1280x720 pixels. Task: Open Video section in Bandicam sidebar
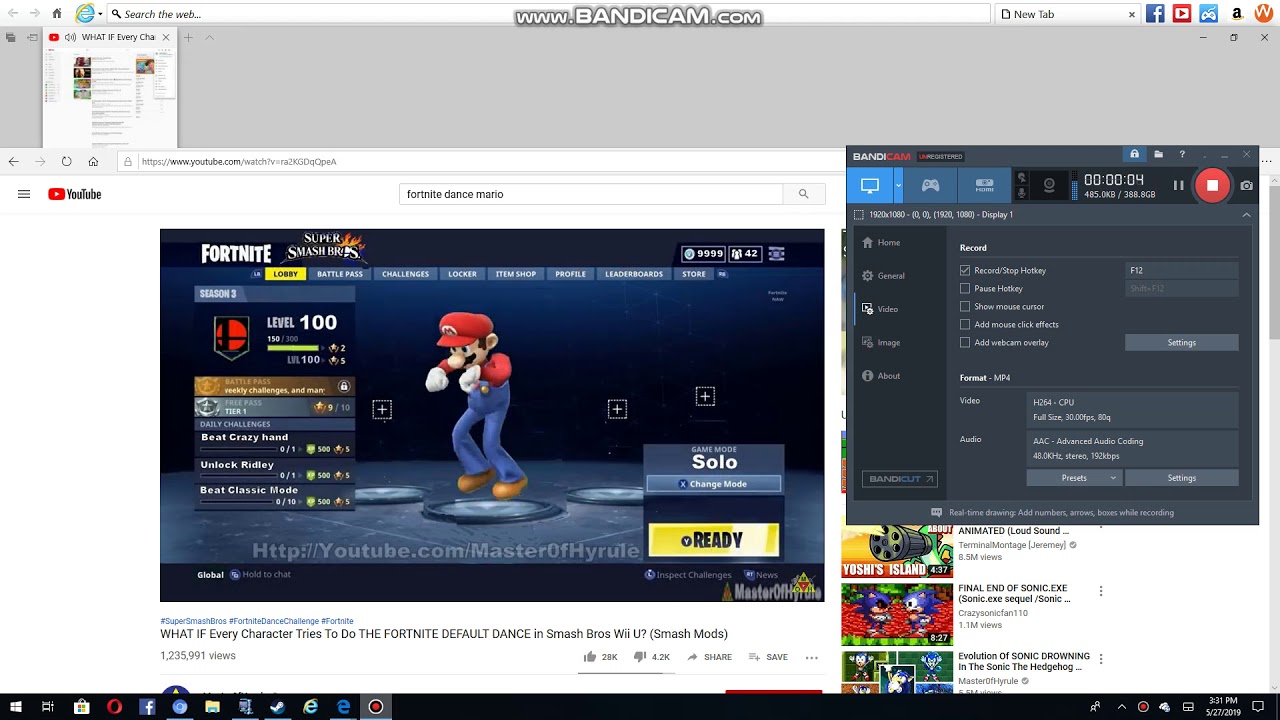click(880, 309)
